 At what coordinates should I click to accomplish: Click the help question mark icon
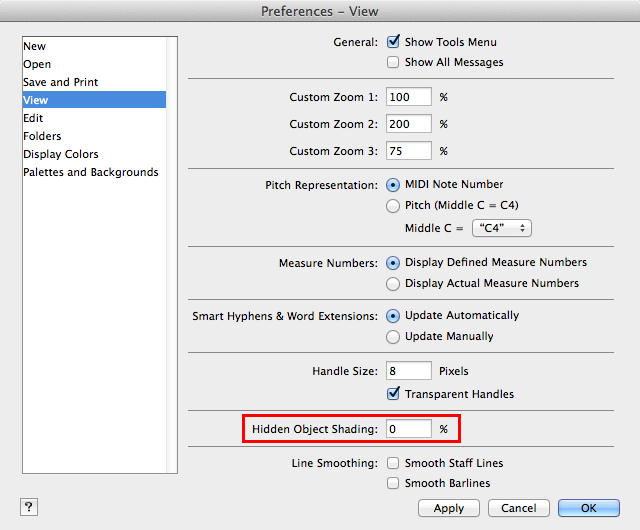tap(27, 507)
